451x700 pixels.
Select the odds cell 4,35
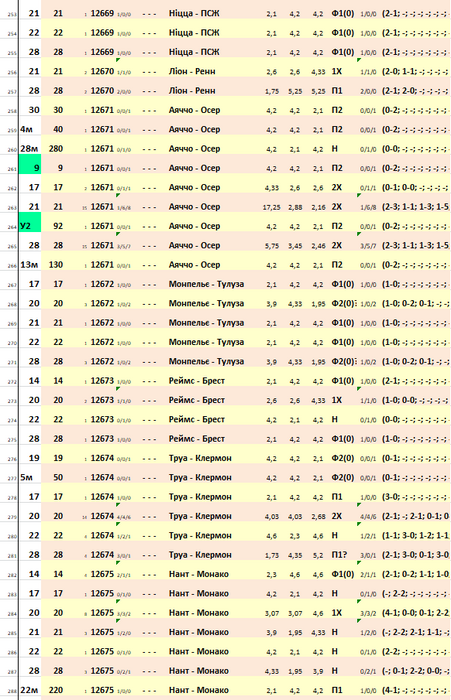click(295, 555)
